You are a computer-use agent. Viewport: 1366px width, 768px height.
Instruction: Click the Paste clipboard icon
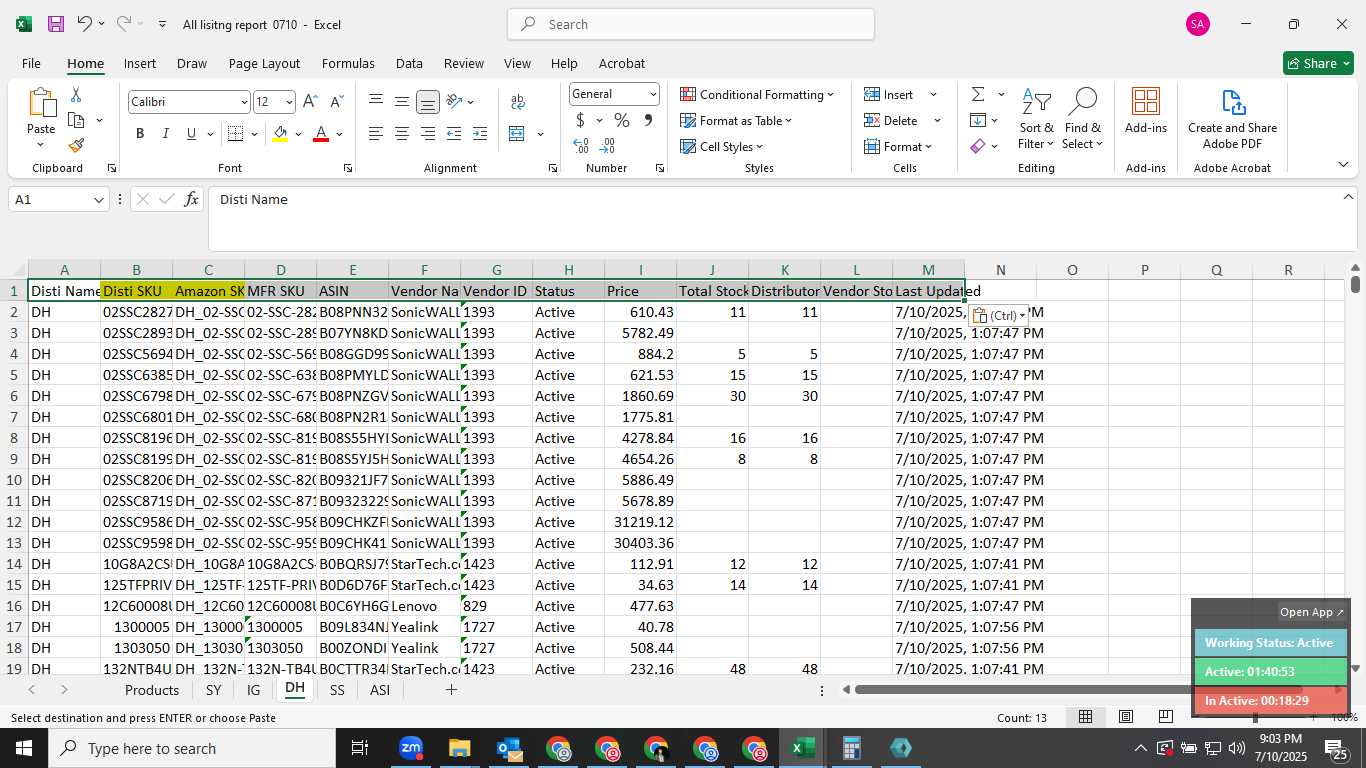pyautogui.click(x=41, y=103)
